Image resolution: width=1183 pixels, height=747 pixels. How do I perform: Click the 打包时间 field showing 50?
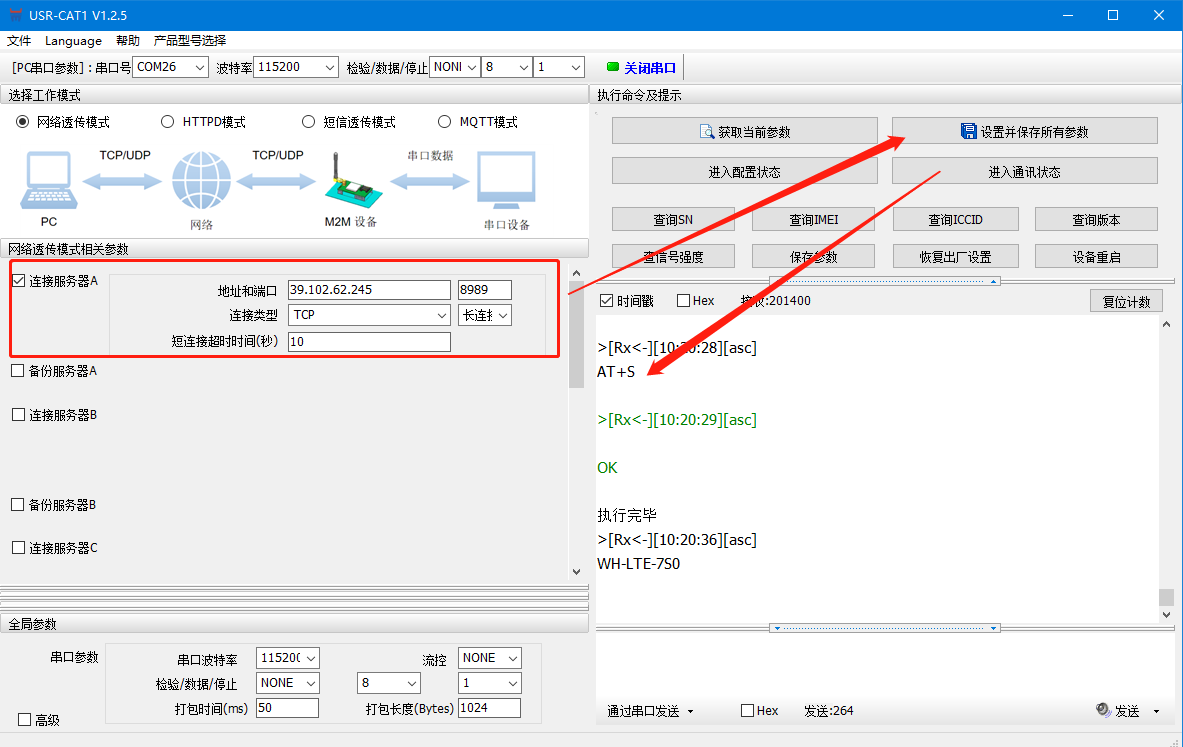[x=287, y=708]
